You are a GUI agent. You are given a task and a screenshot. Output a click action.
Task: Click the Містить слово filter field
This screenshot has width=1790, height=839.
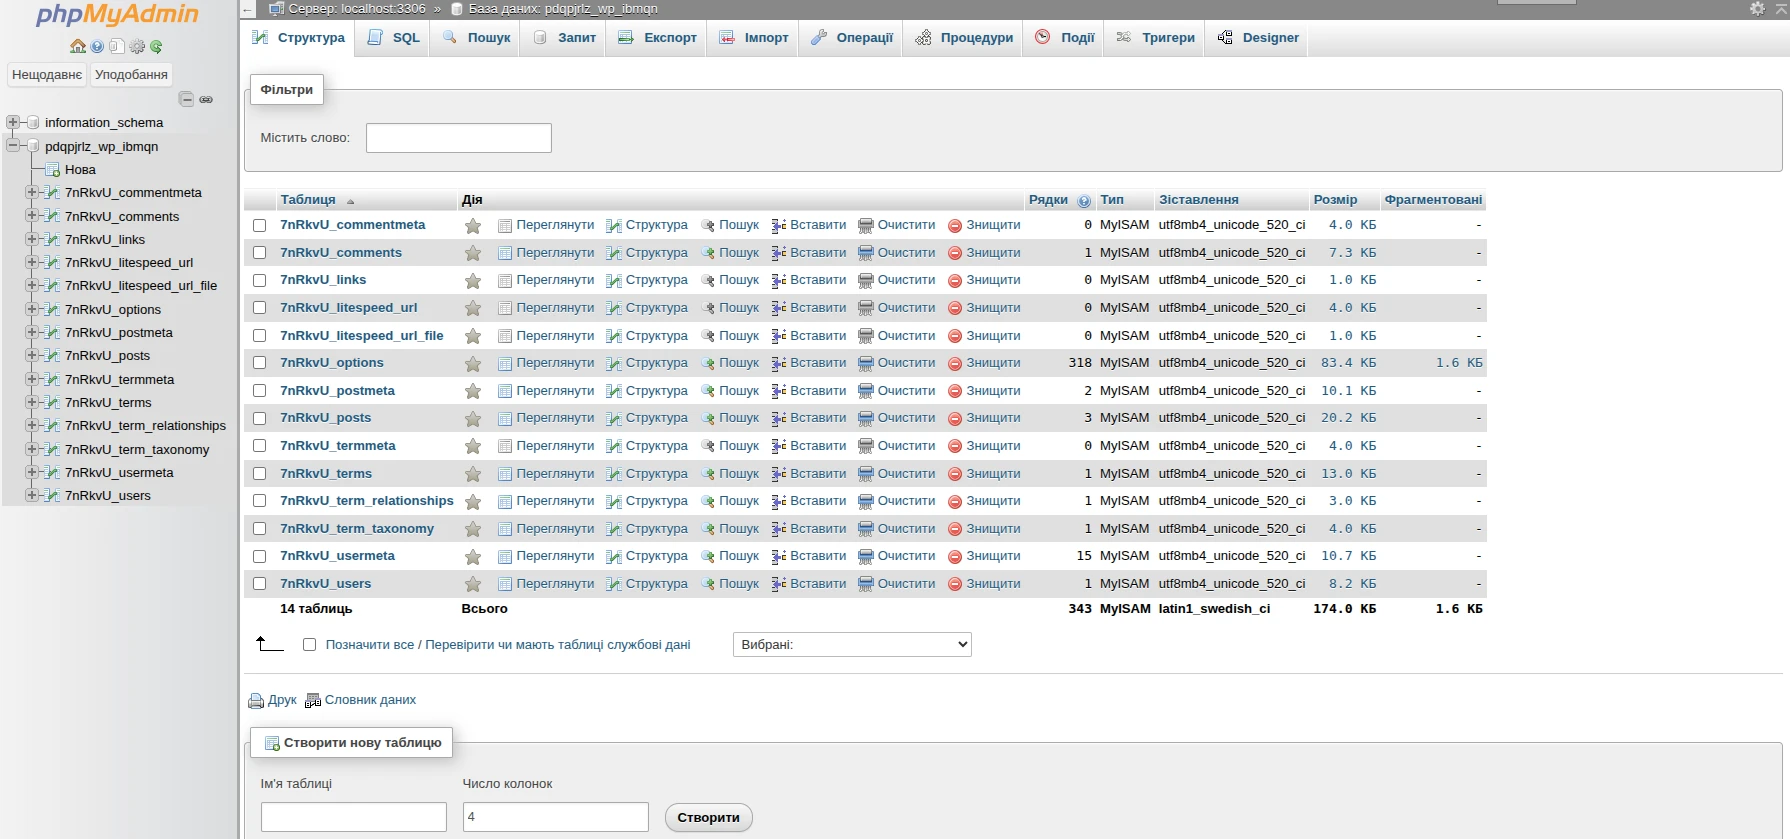tap(459, 138)
